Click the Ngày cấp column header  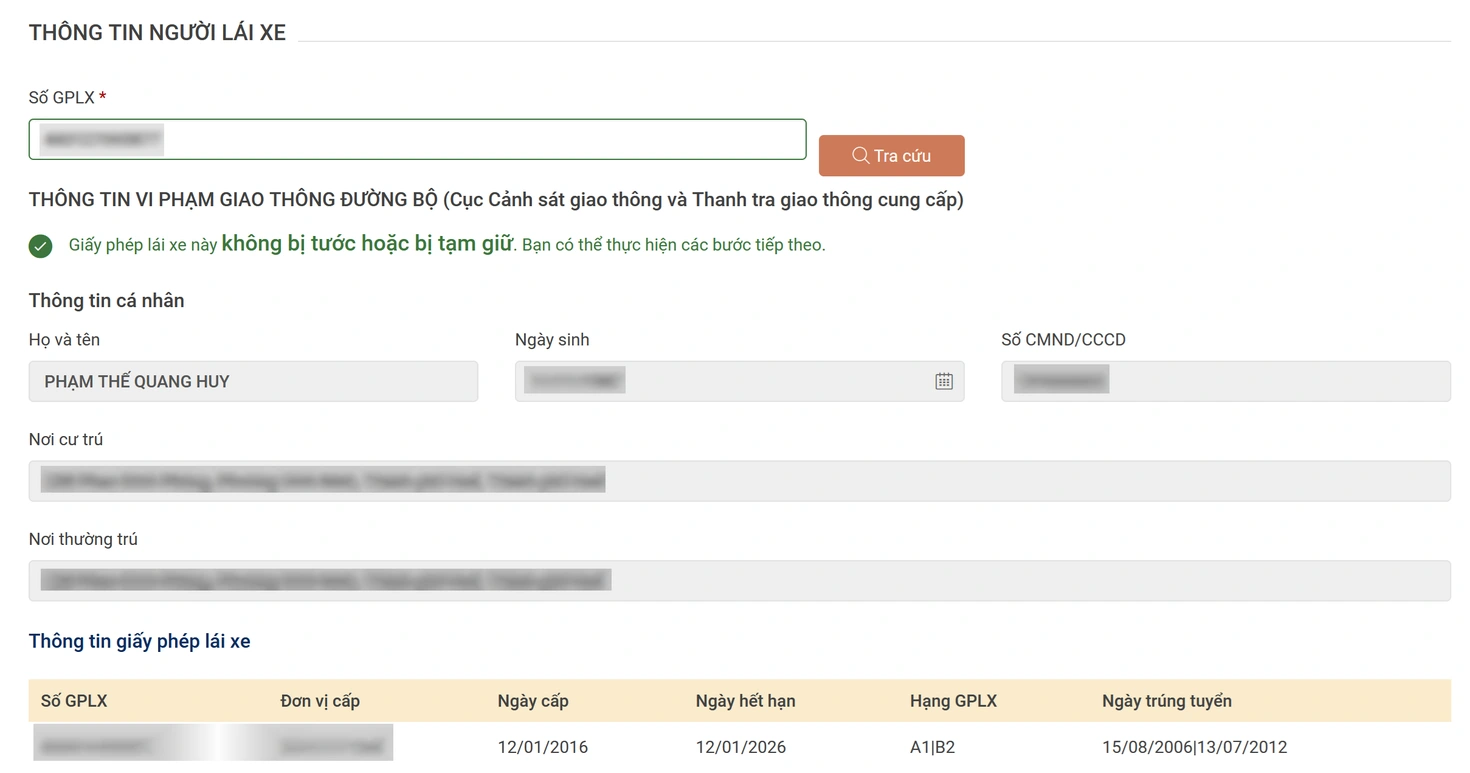[x=533, y=701]
